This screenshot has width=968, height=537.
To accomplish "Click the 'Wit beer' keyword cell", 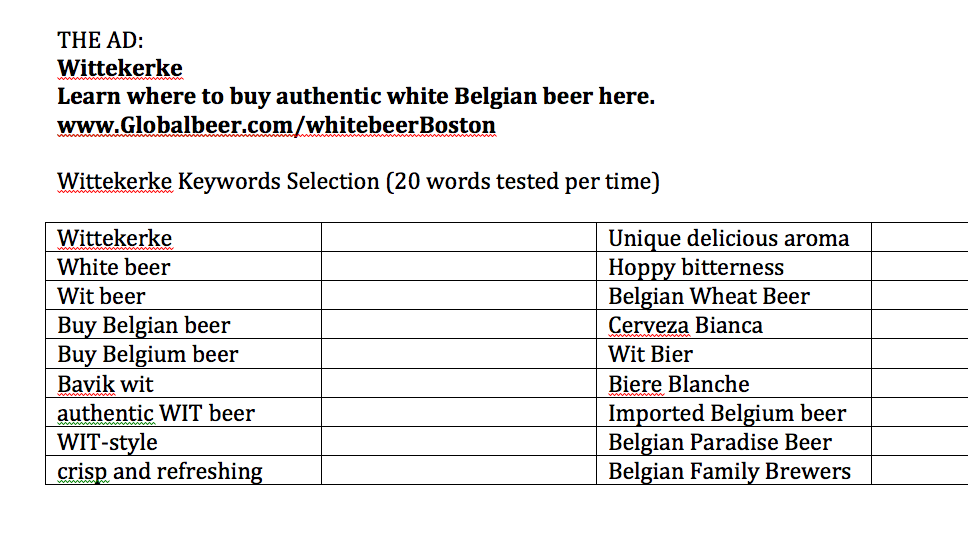I will pyautogui.click(x=183, y=296).
